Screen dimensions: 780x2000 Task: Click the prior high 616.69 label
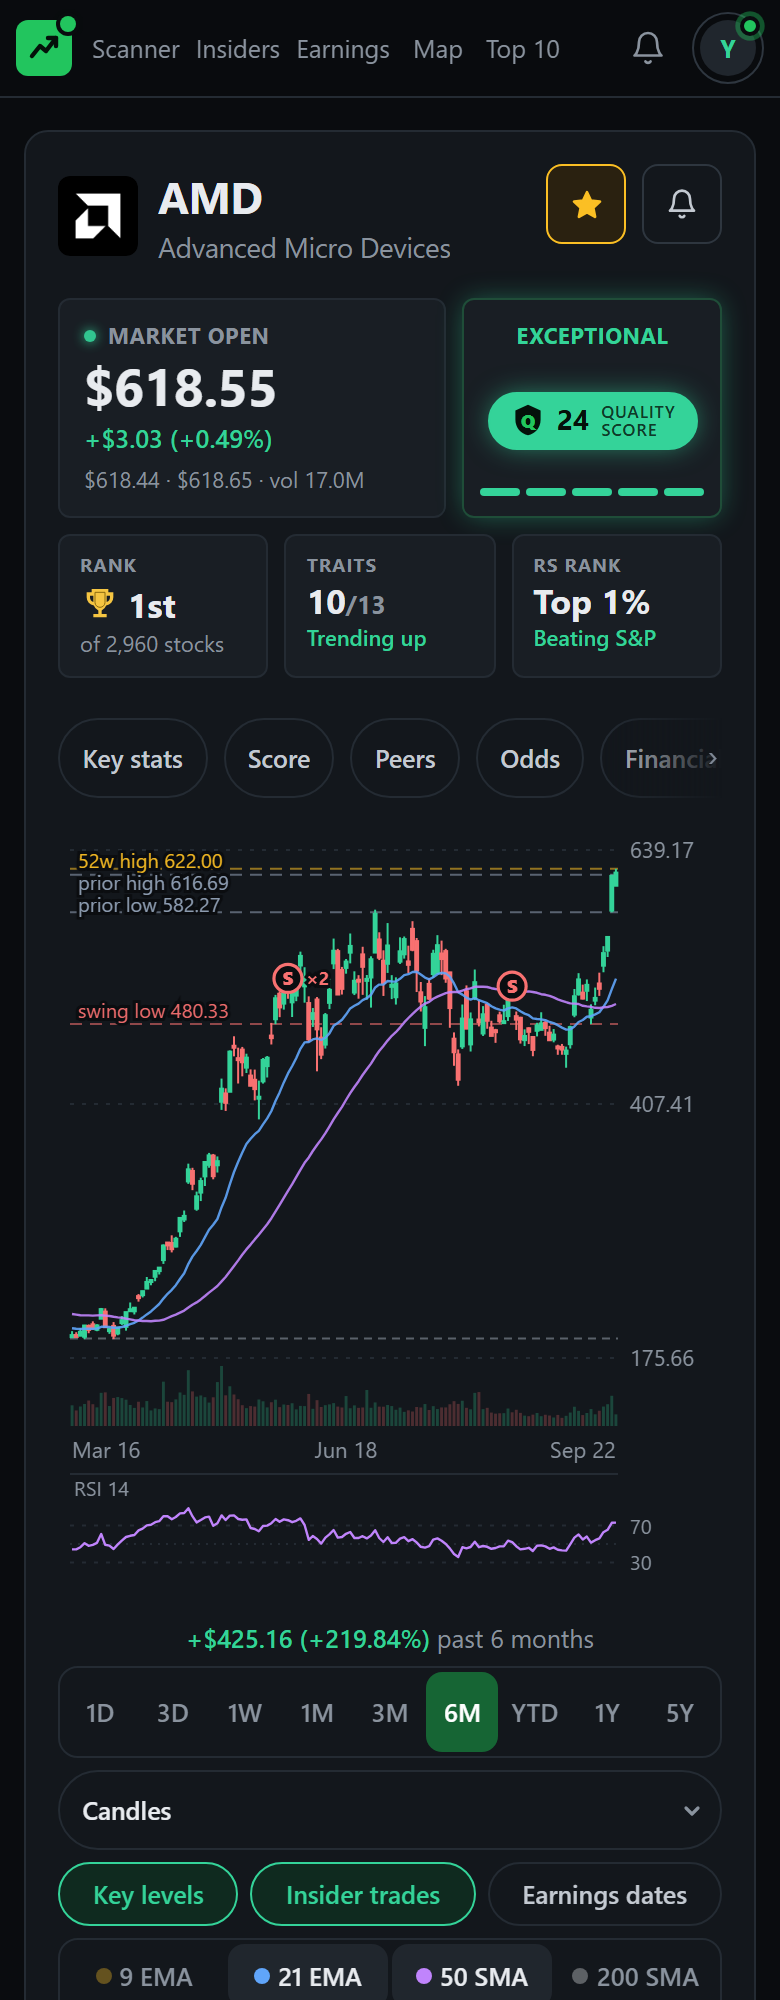[x=153, y=883]
